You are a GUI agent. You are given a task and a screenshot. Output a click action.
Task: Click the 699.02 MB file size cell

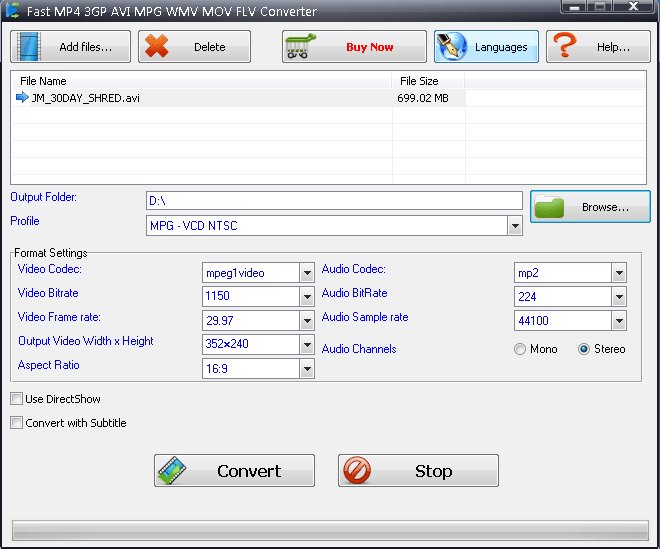(423, 98)
